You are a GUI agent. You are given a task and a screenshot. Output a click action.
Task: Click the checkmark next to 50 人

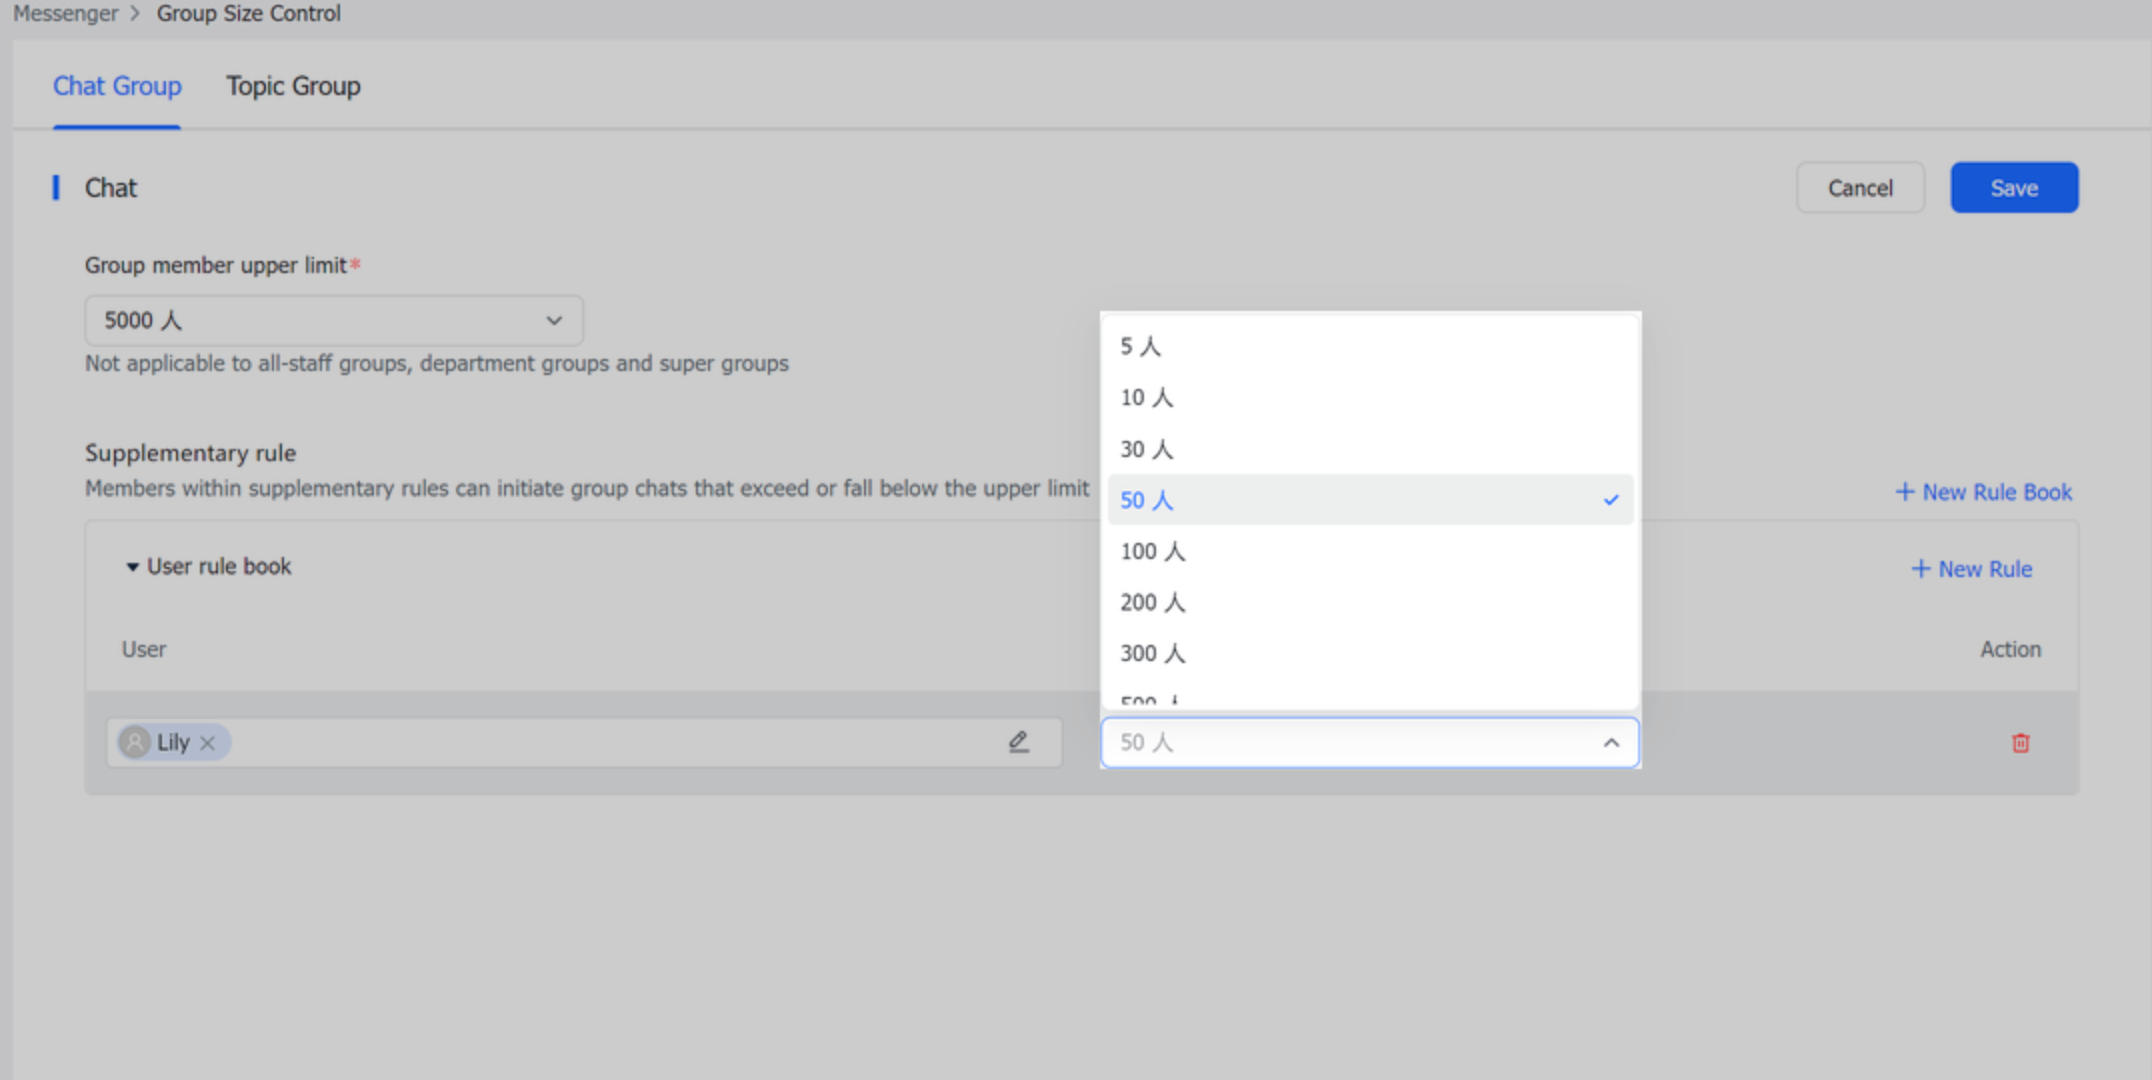(1611, 499)
